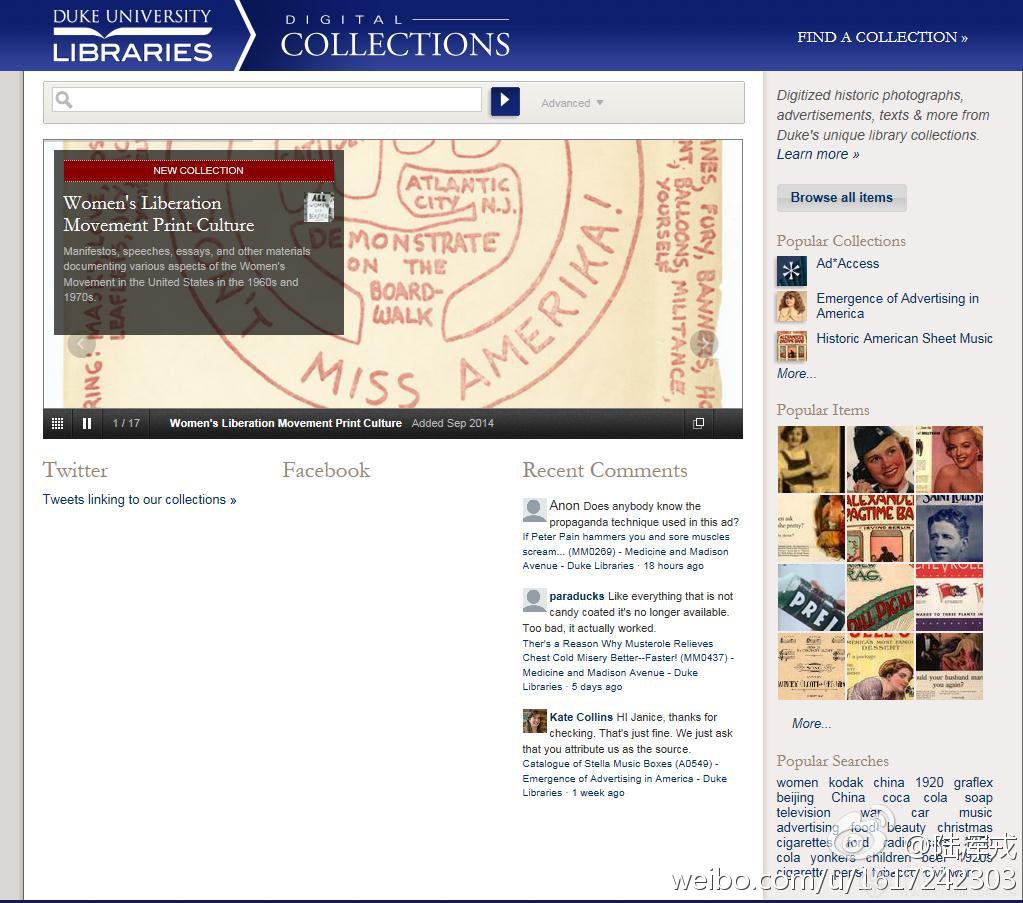Viewport: 1023px width, 903px height.
Task: Click the Historic American Sheet Music icon
Action: coord(791,346)
